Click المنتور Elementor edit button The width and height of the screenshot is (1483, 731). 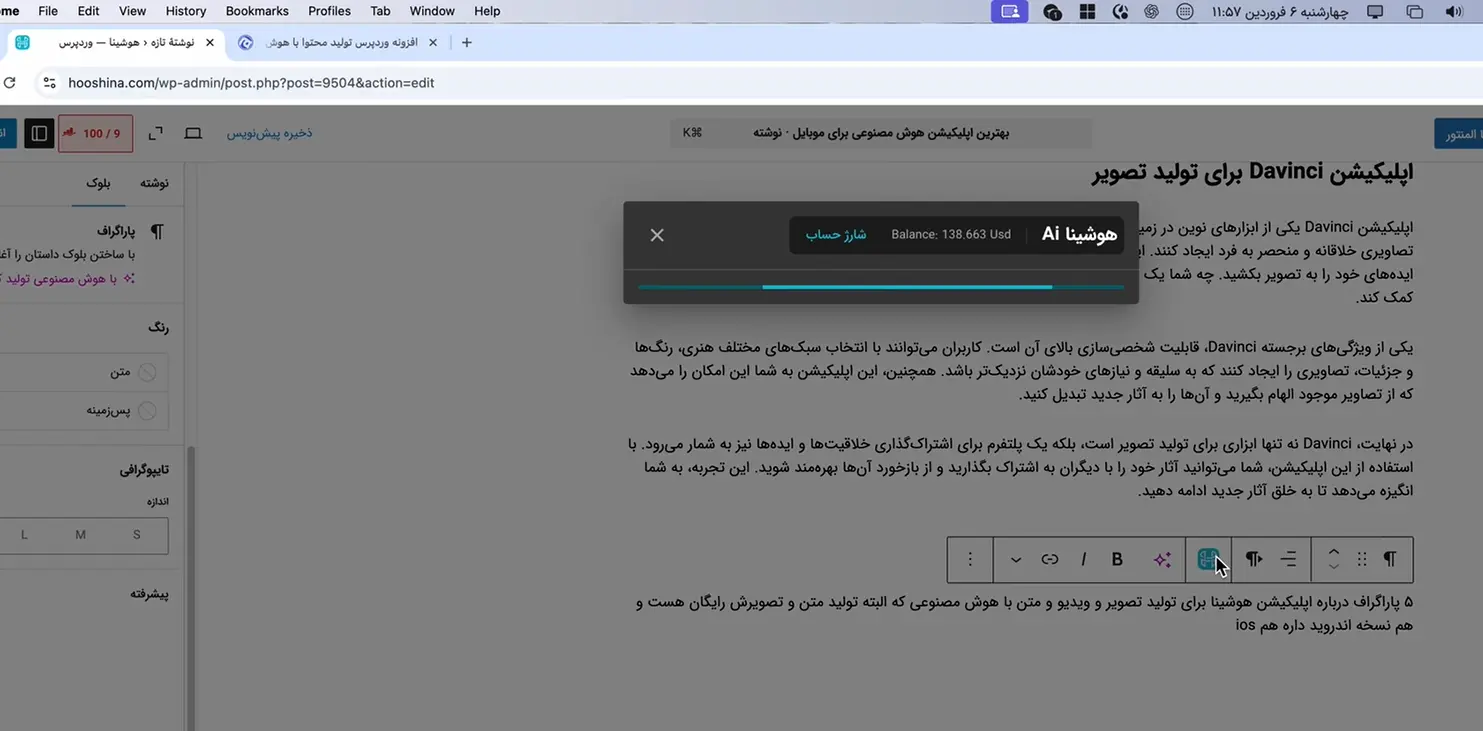coord(1459,134)
